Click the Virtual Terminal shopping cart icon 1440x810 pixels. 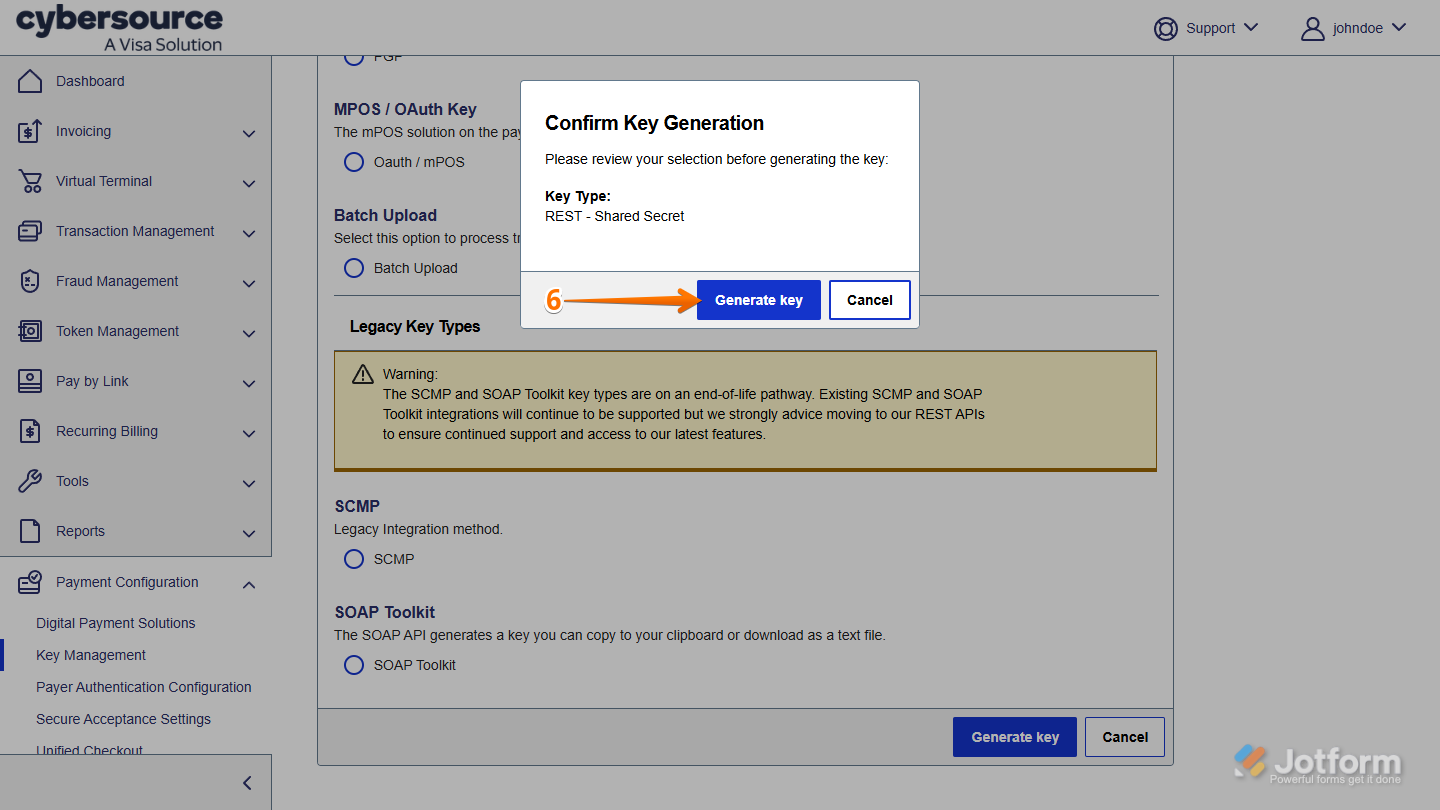click(30, 181)
